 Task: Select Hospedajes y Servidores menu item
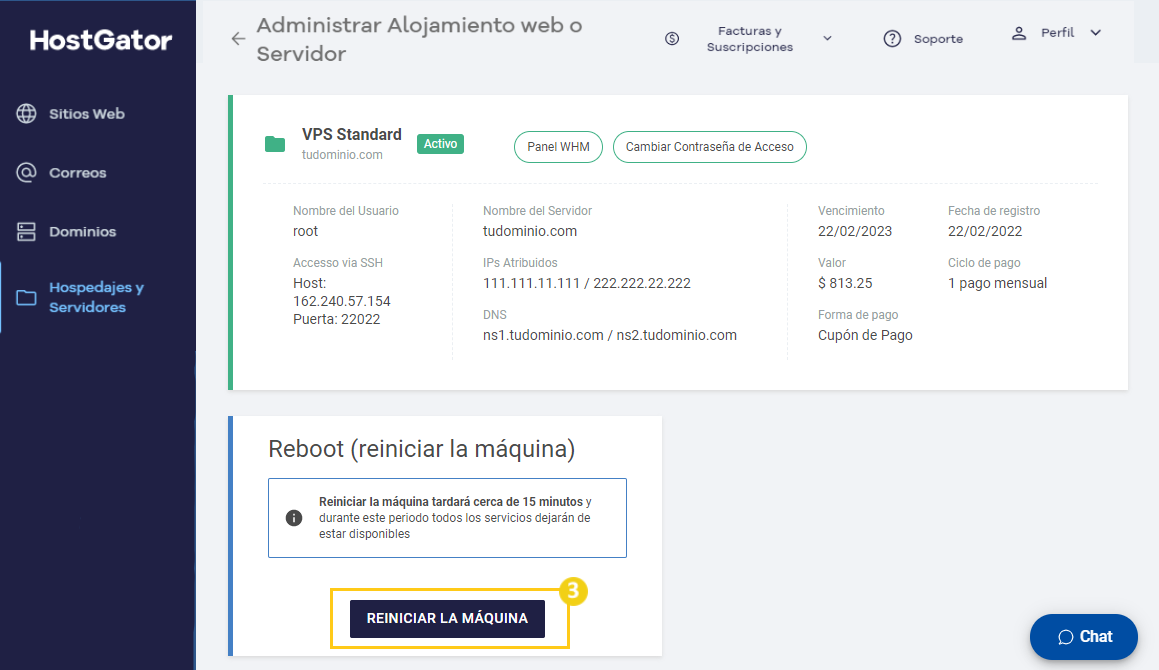(x=98, y=297)
